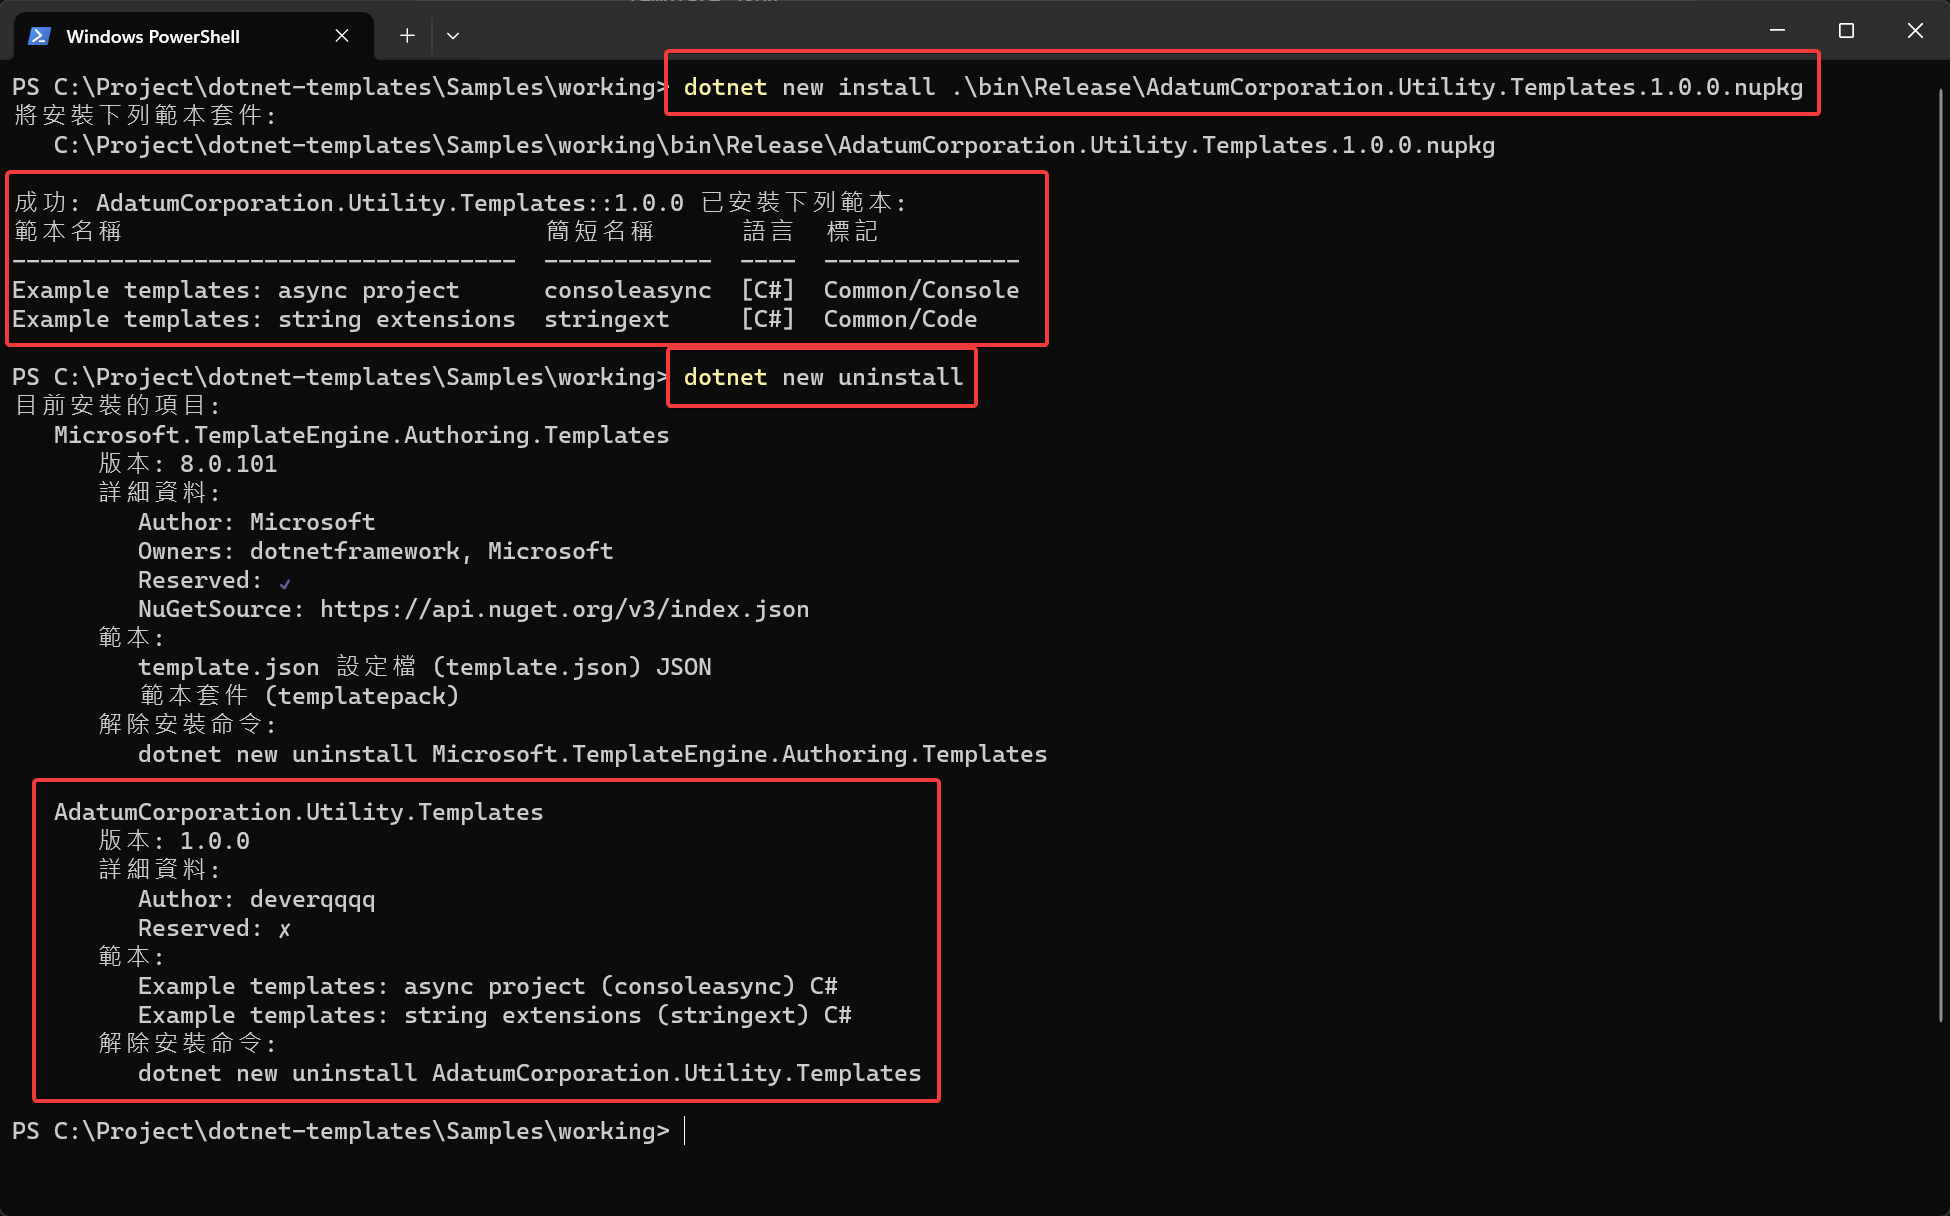Maximize the terminal window
The height and width of the screenshot is (1216, 1950).
1846,31
